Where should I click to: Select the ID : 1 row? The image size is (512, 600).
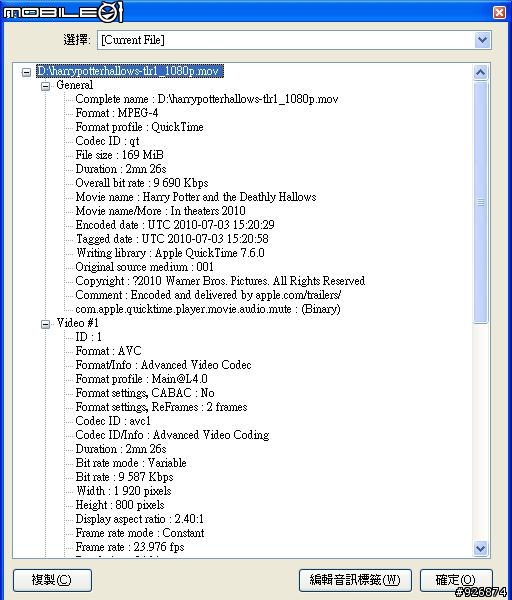(x=88, y=337)
